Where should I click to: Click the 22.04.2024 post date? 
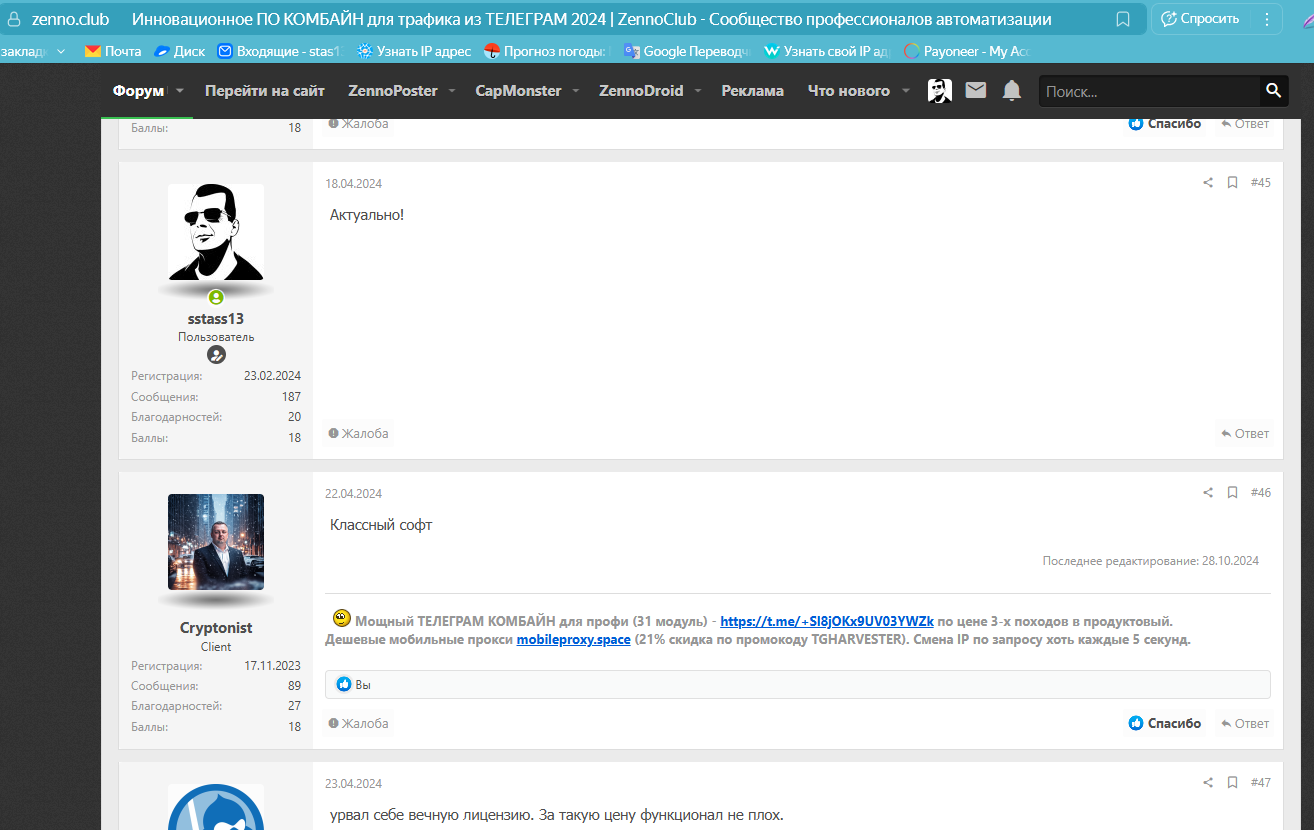(353, 494)
